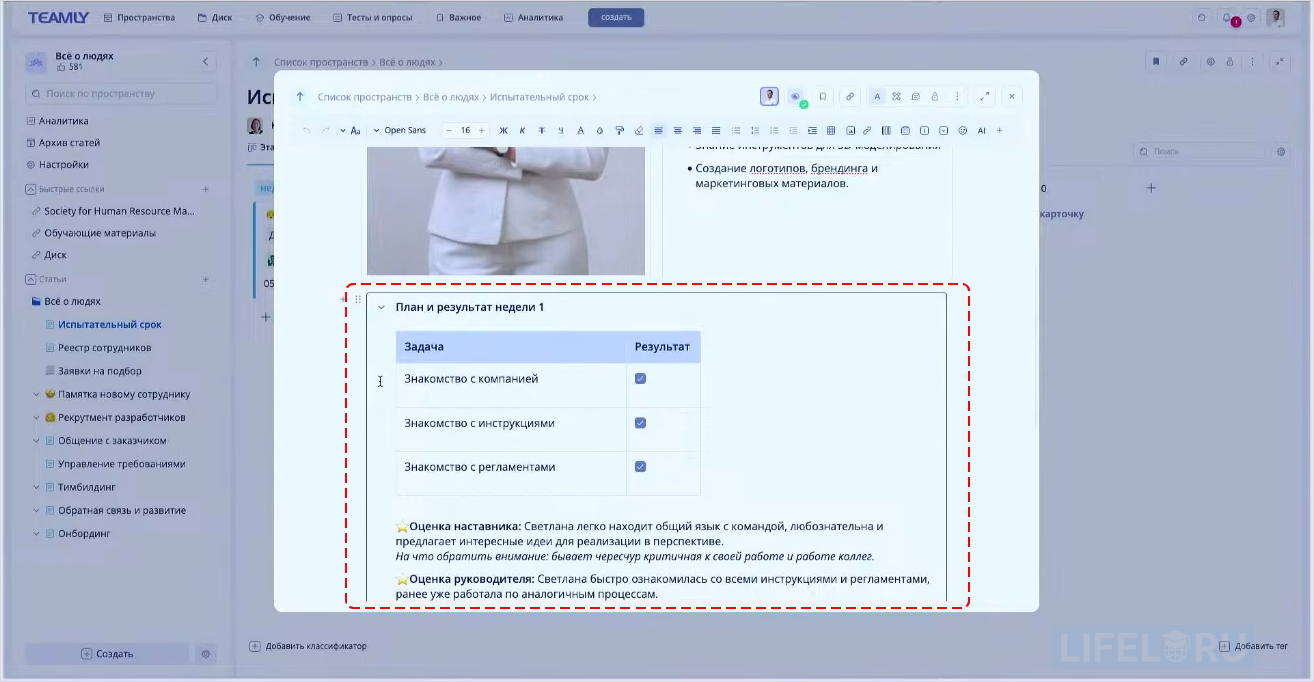Insert an emoji using the smiley icon
Image resolution: width=1314 pixels, height=682 pixels.
pos(961,130)
